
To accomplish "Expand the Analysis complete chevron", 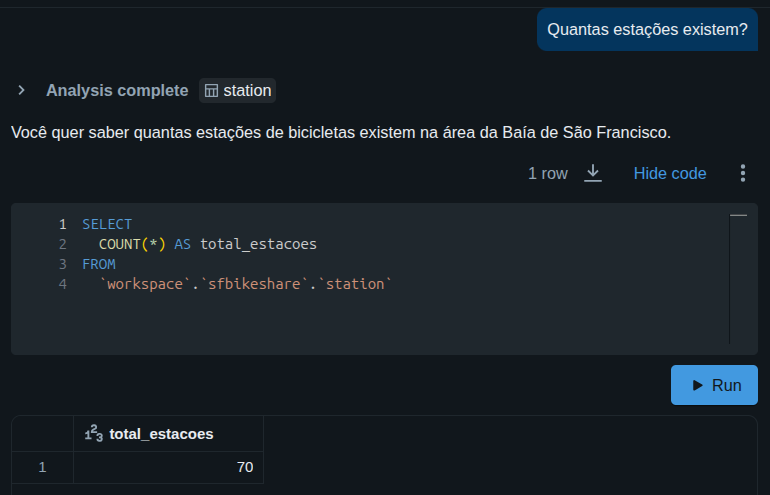I will click(21, 90).
